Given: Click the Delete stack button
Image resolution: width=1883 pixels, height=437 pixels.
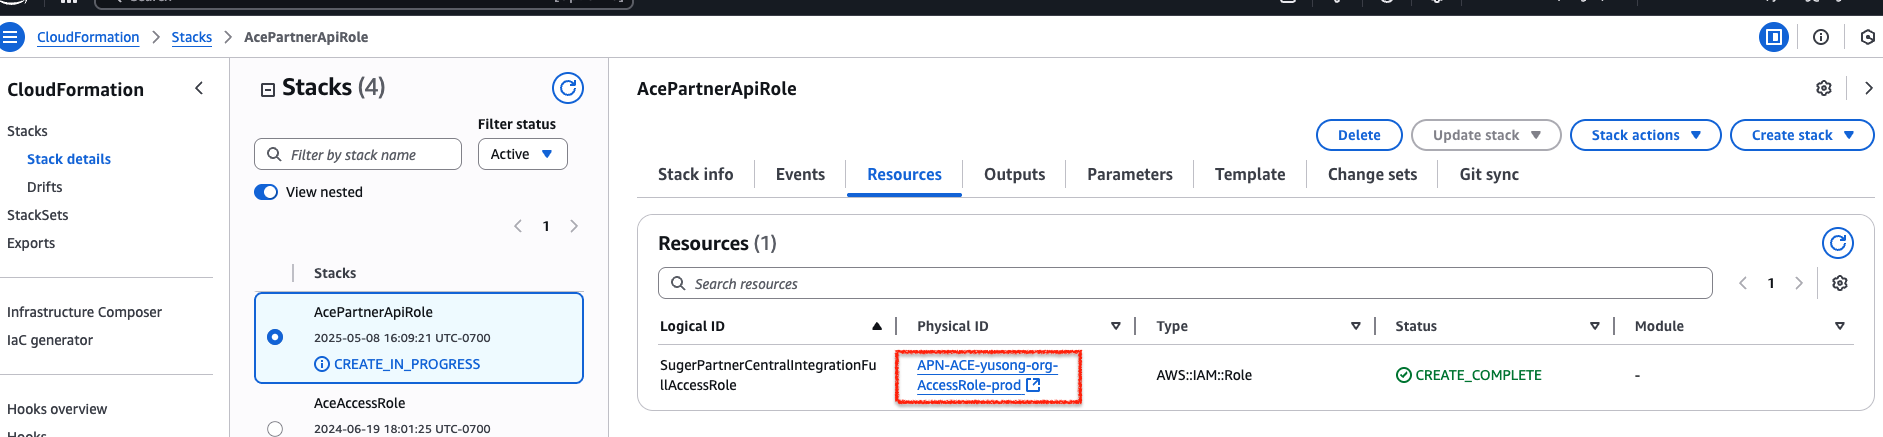Looking at the screenshot, I should pyautogui.click(x=1359, y=135).
